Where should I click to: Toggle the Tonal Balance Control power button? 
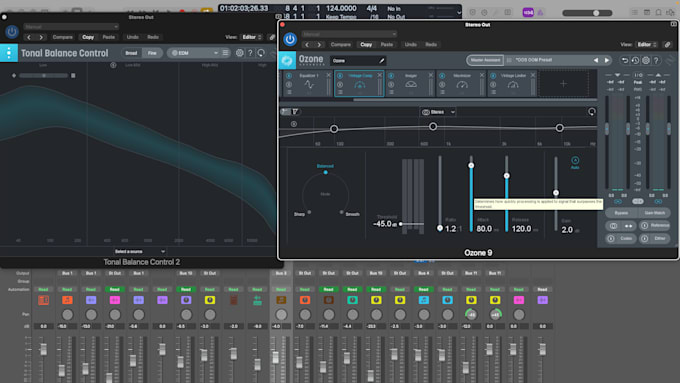(11, 32)
